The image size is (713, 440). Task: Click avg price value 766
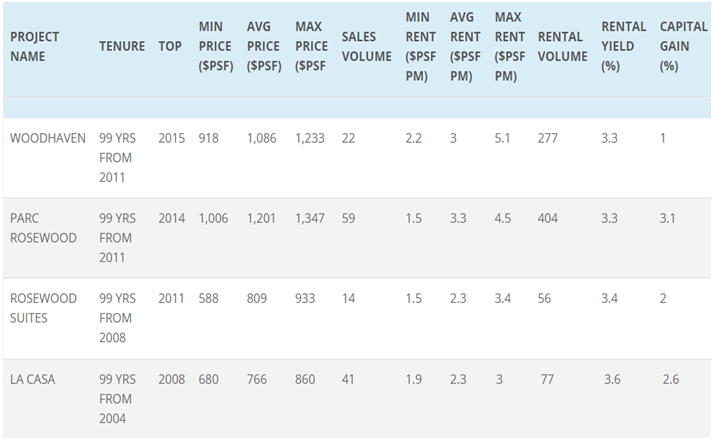click(x=256, y=380)
